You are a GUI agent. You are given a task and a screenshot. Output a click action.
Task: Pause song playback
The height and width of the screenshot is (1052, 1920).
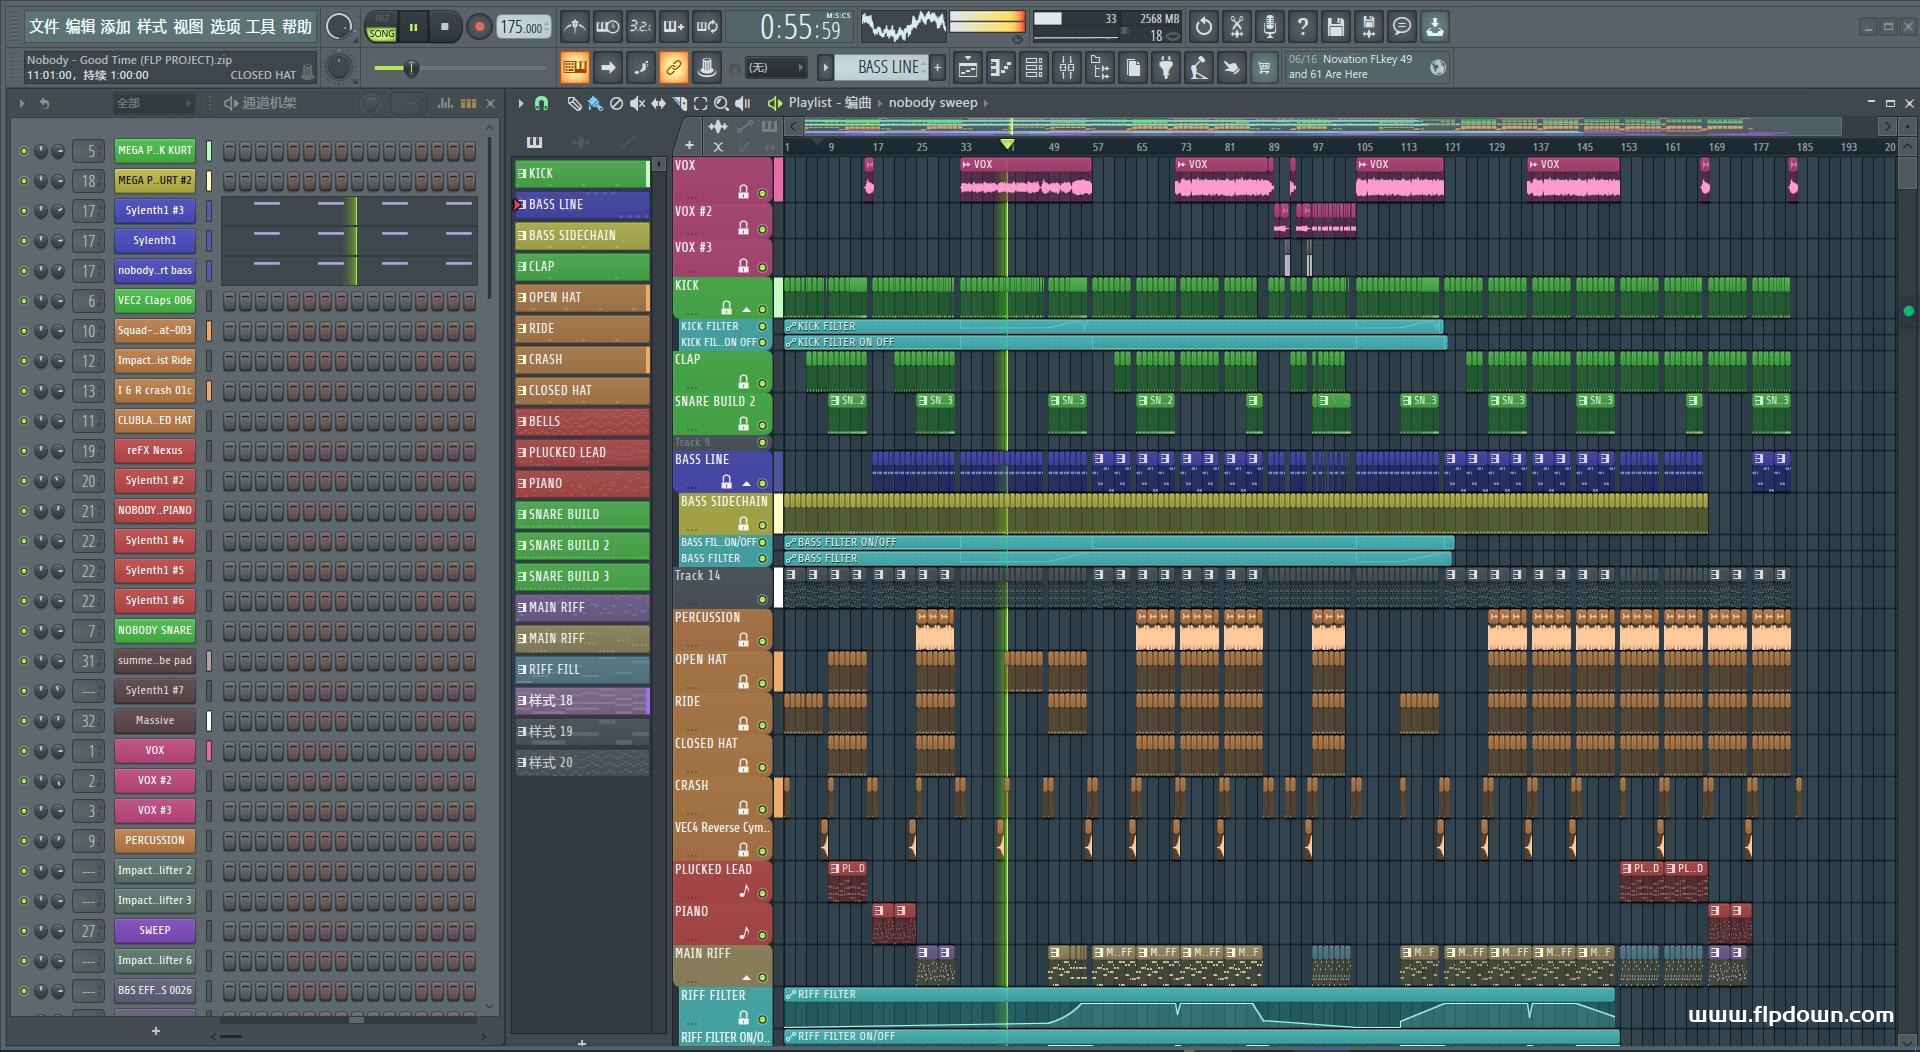coord(413,27)
